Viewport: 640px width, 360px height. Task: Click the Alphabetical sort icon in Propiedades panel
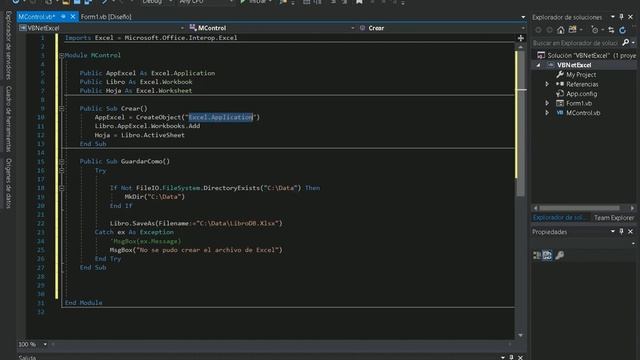point(547,256)
